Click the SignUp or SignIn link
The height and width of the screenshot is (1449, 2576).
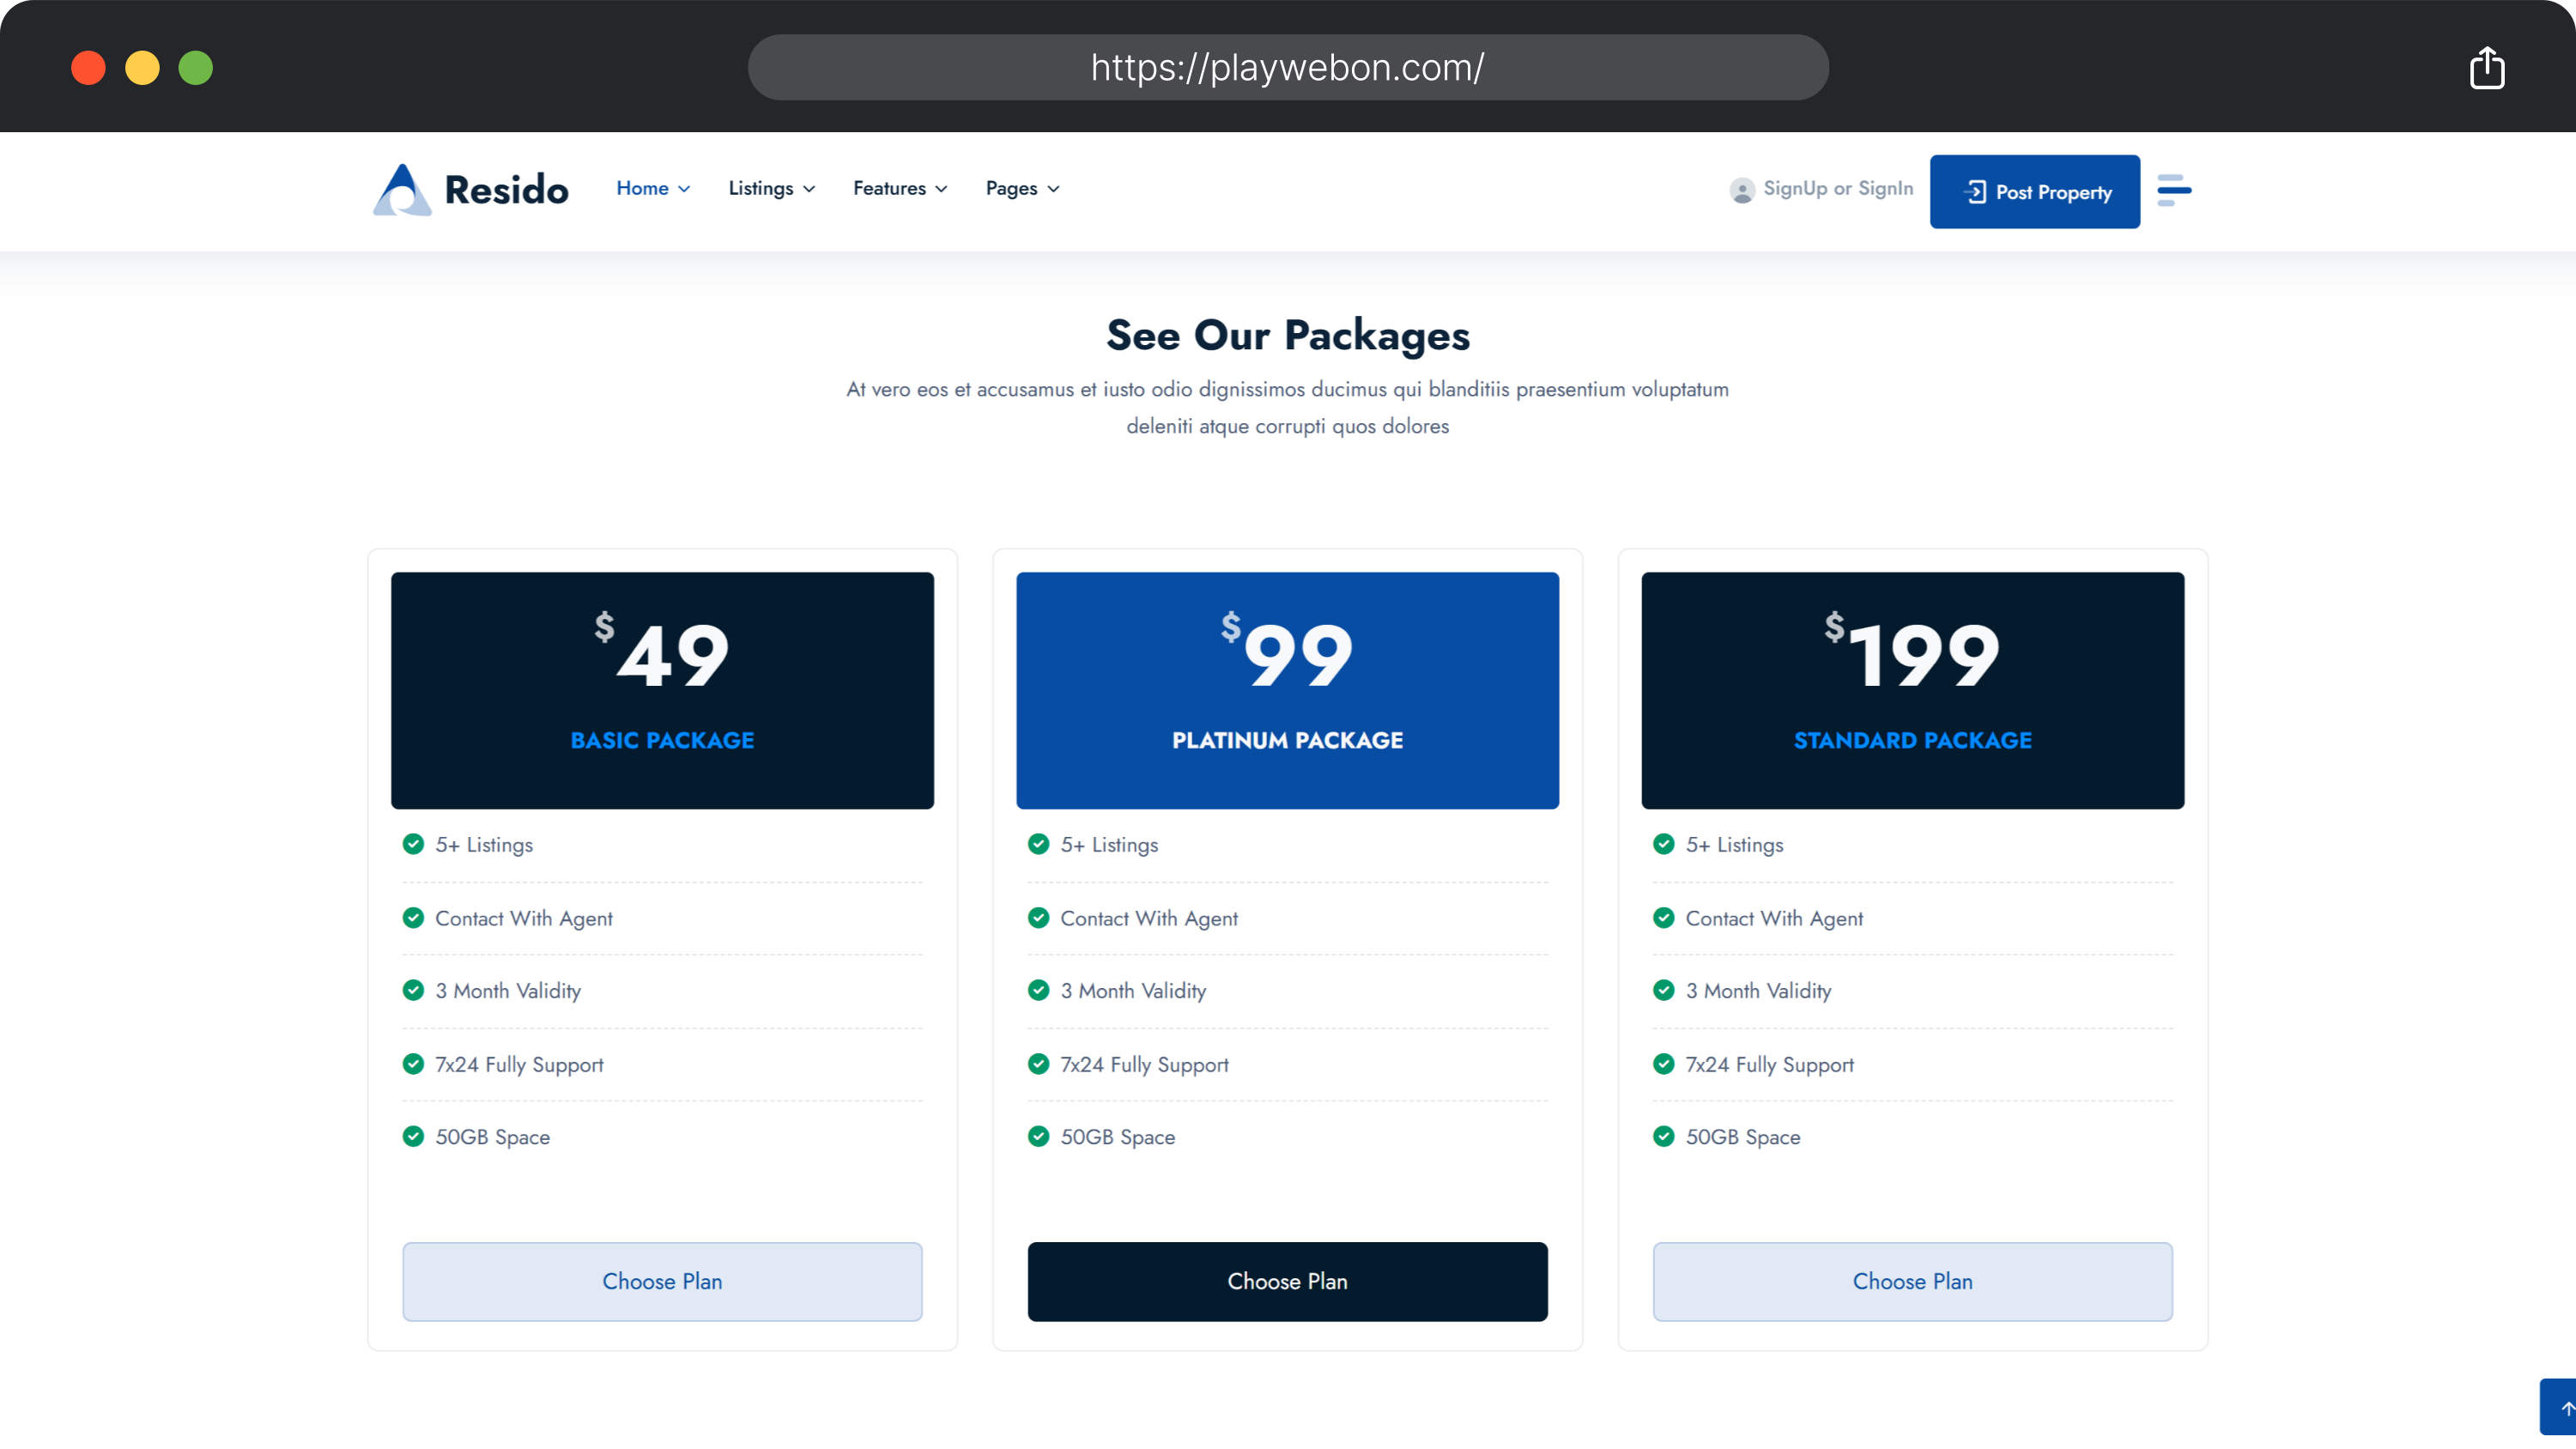coord(1838,188)
